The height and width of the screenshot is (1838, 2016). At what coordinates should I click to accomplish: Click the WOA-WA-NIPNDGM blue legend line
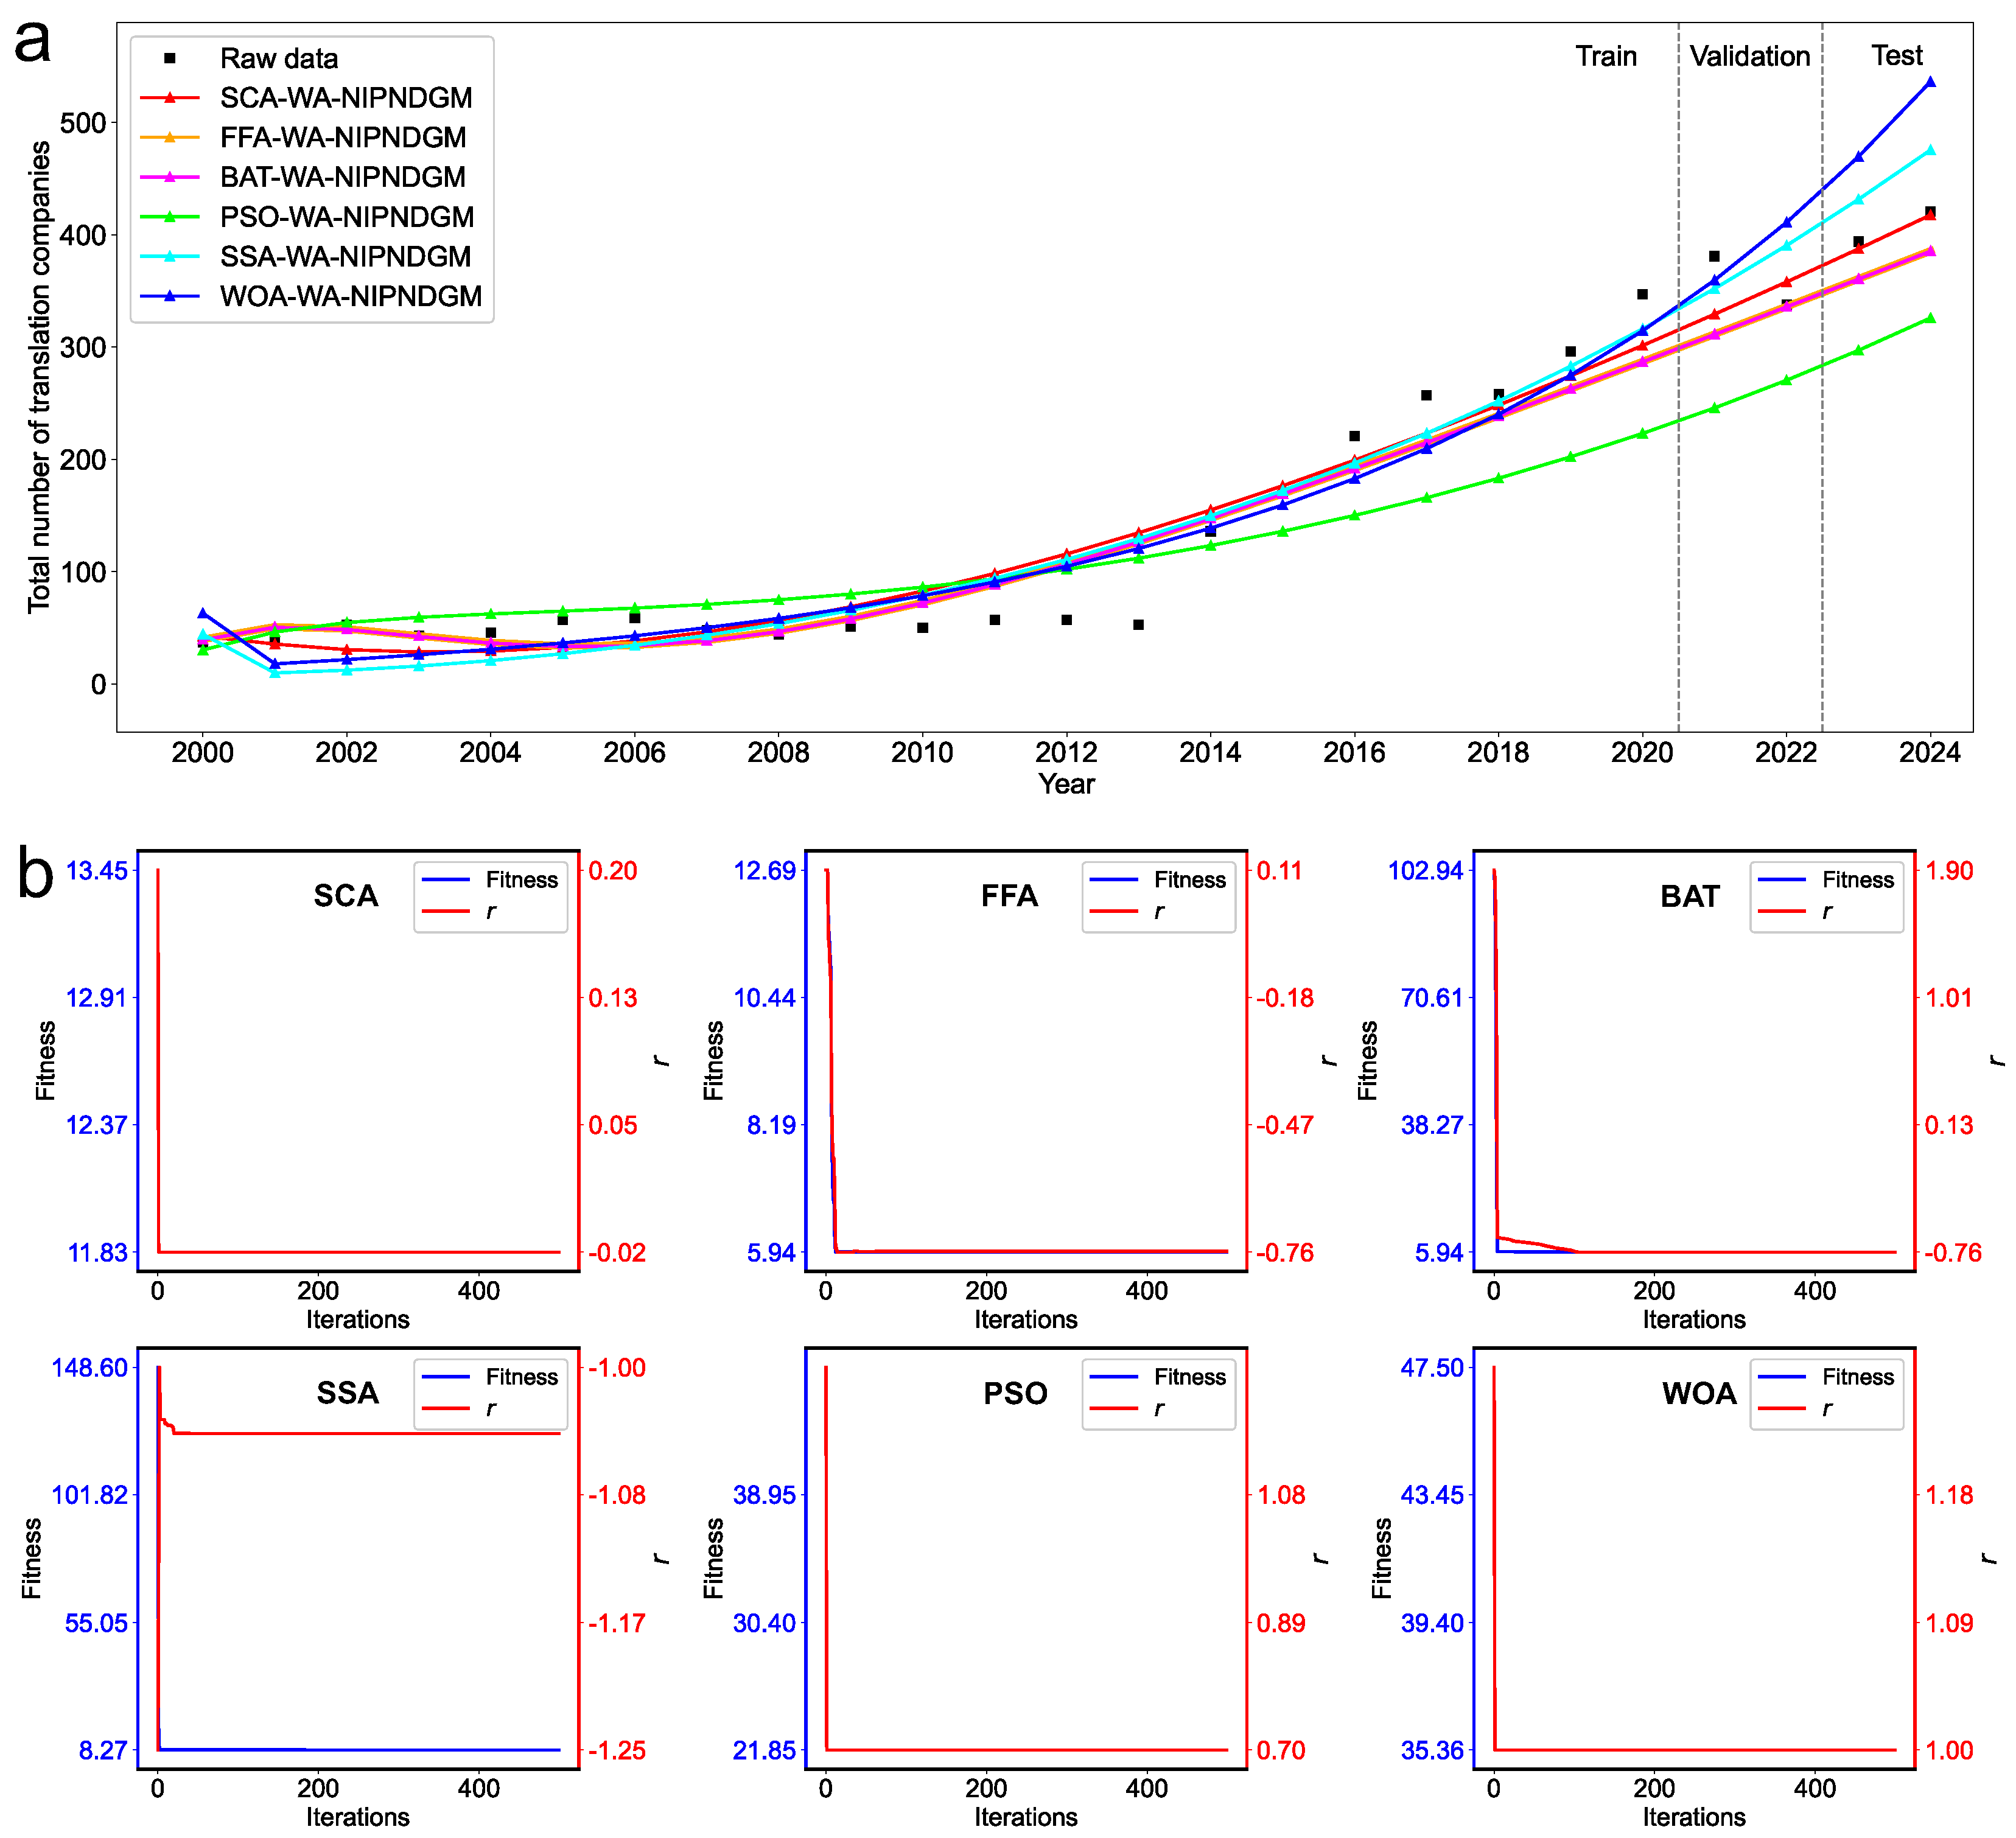coord(170,296)
